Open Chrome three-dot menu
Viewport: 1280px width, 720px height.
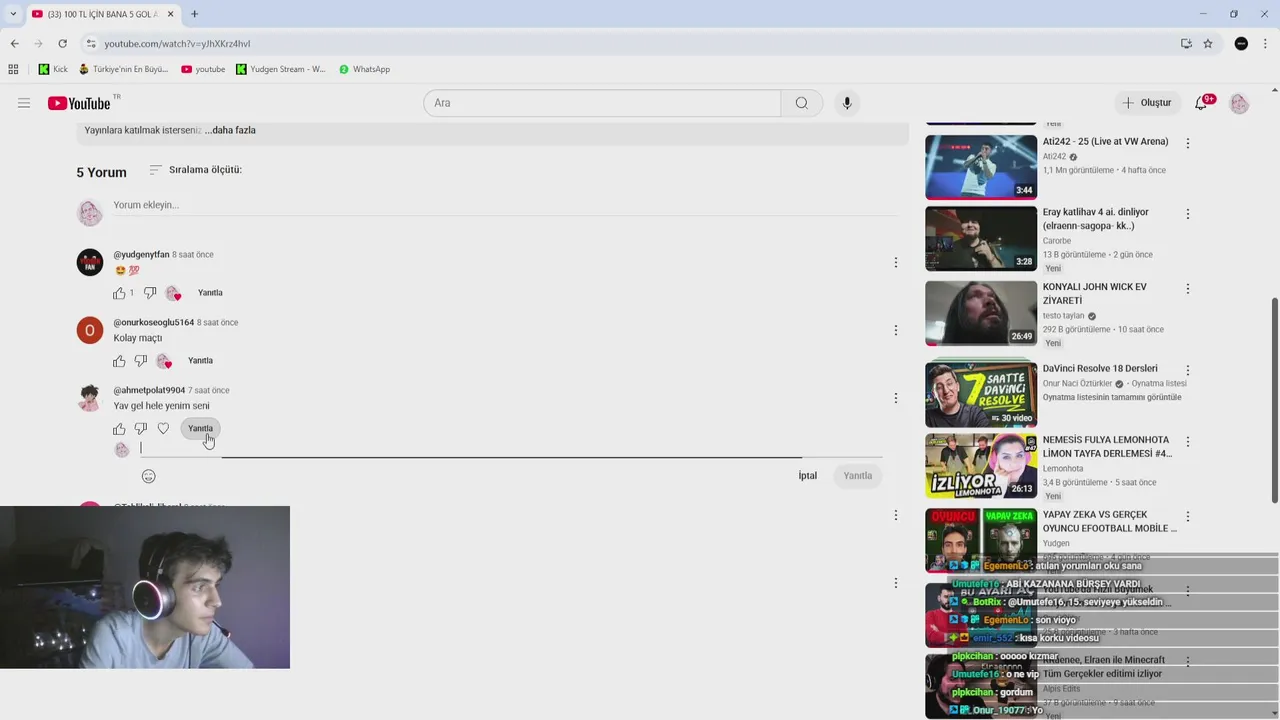pyautogui.click(x=1265, y=43)
